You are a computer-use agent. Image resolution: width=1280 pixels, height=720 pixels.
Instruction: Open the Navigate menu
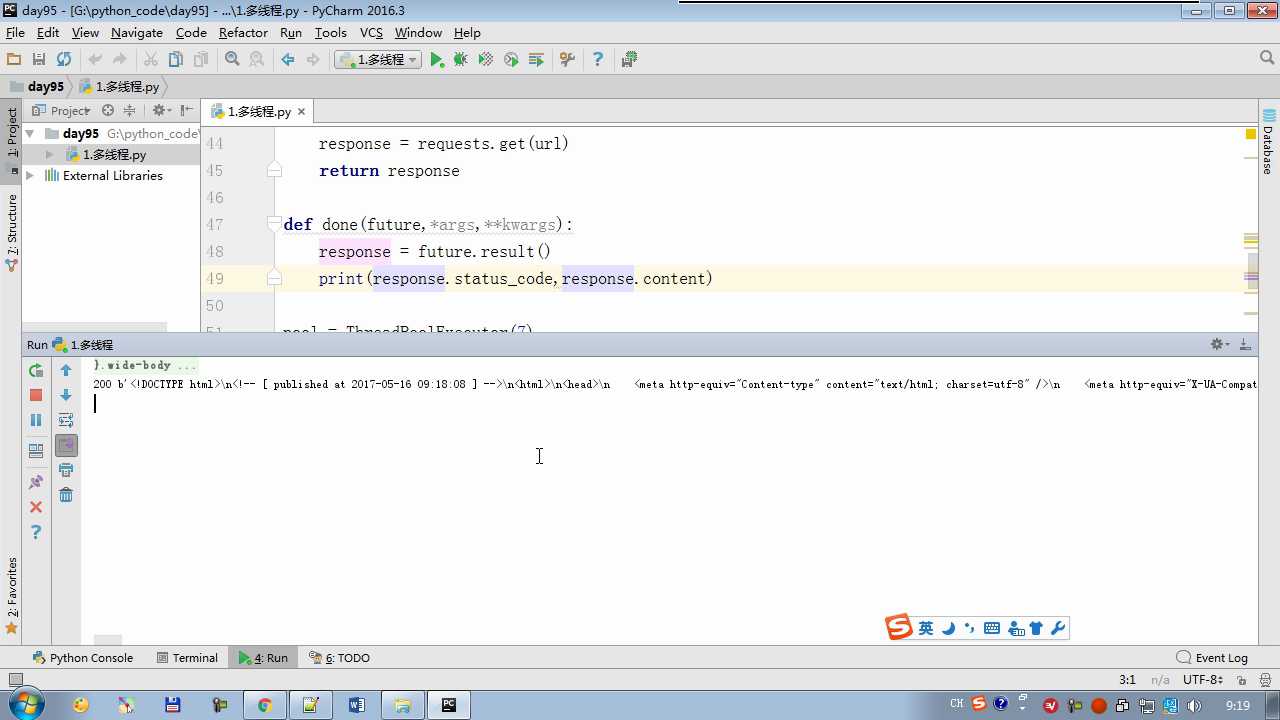pos(137,33)
